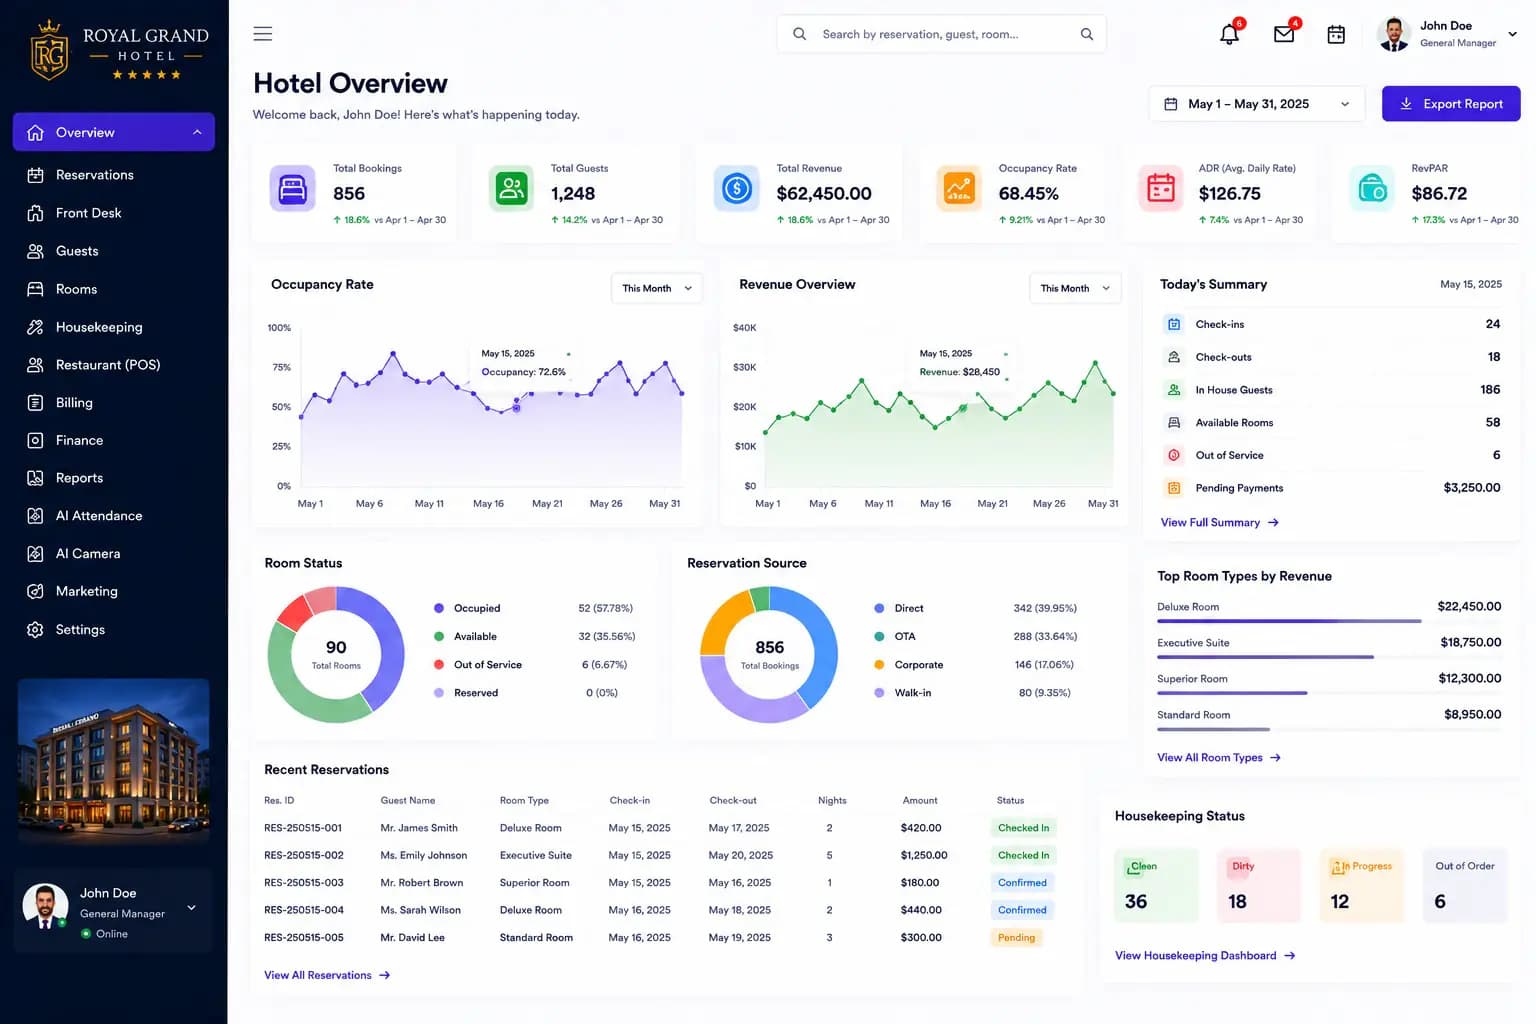Click the Check-ins summary icon
This screenshot has height=1024, width=1536.
(x=1174, y=324)
